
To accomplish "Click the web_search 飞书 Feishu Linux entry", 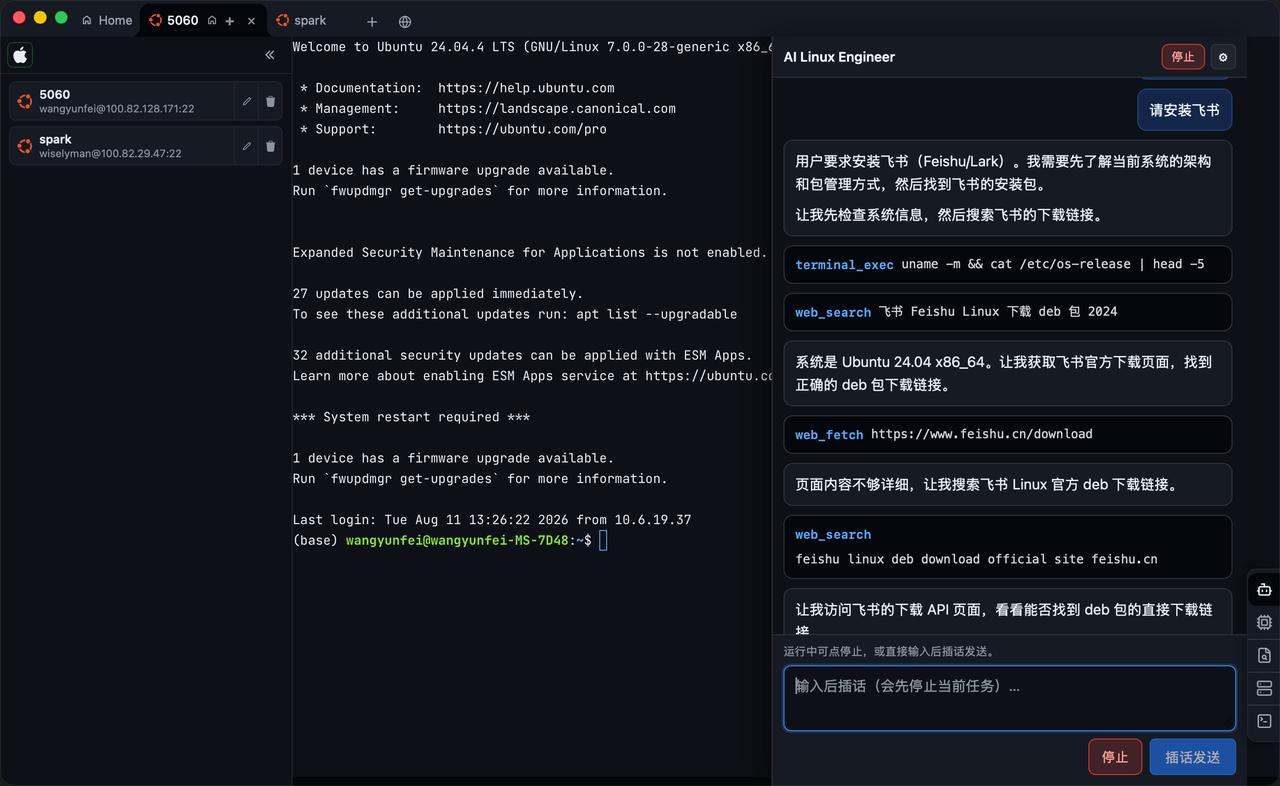I will pyautogui.click(x=1007, y=312).
